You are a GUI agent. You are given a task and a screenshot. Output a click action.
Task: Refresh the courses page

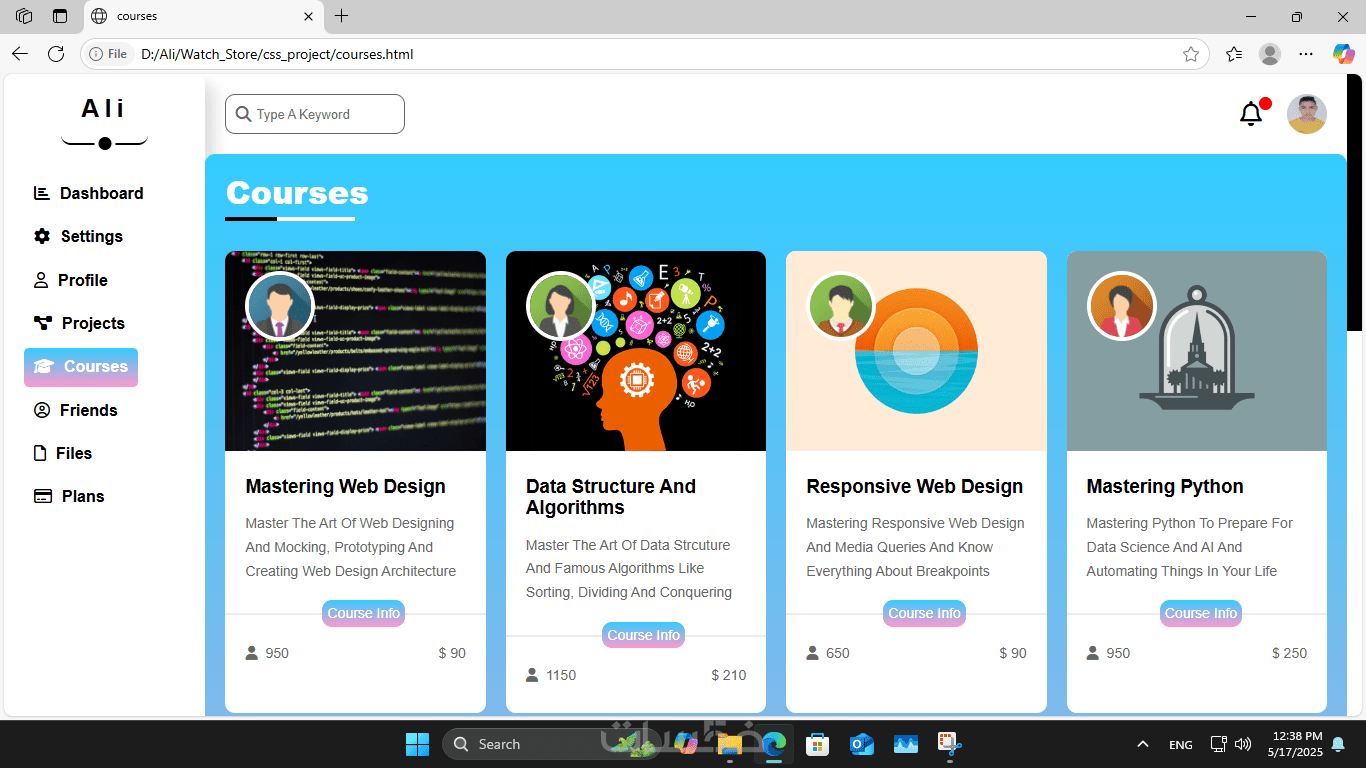tap(56, 54)
